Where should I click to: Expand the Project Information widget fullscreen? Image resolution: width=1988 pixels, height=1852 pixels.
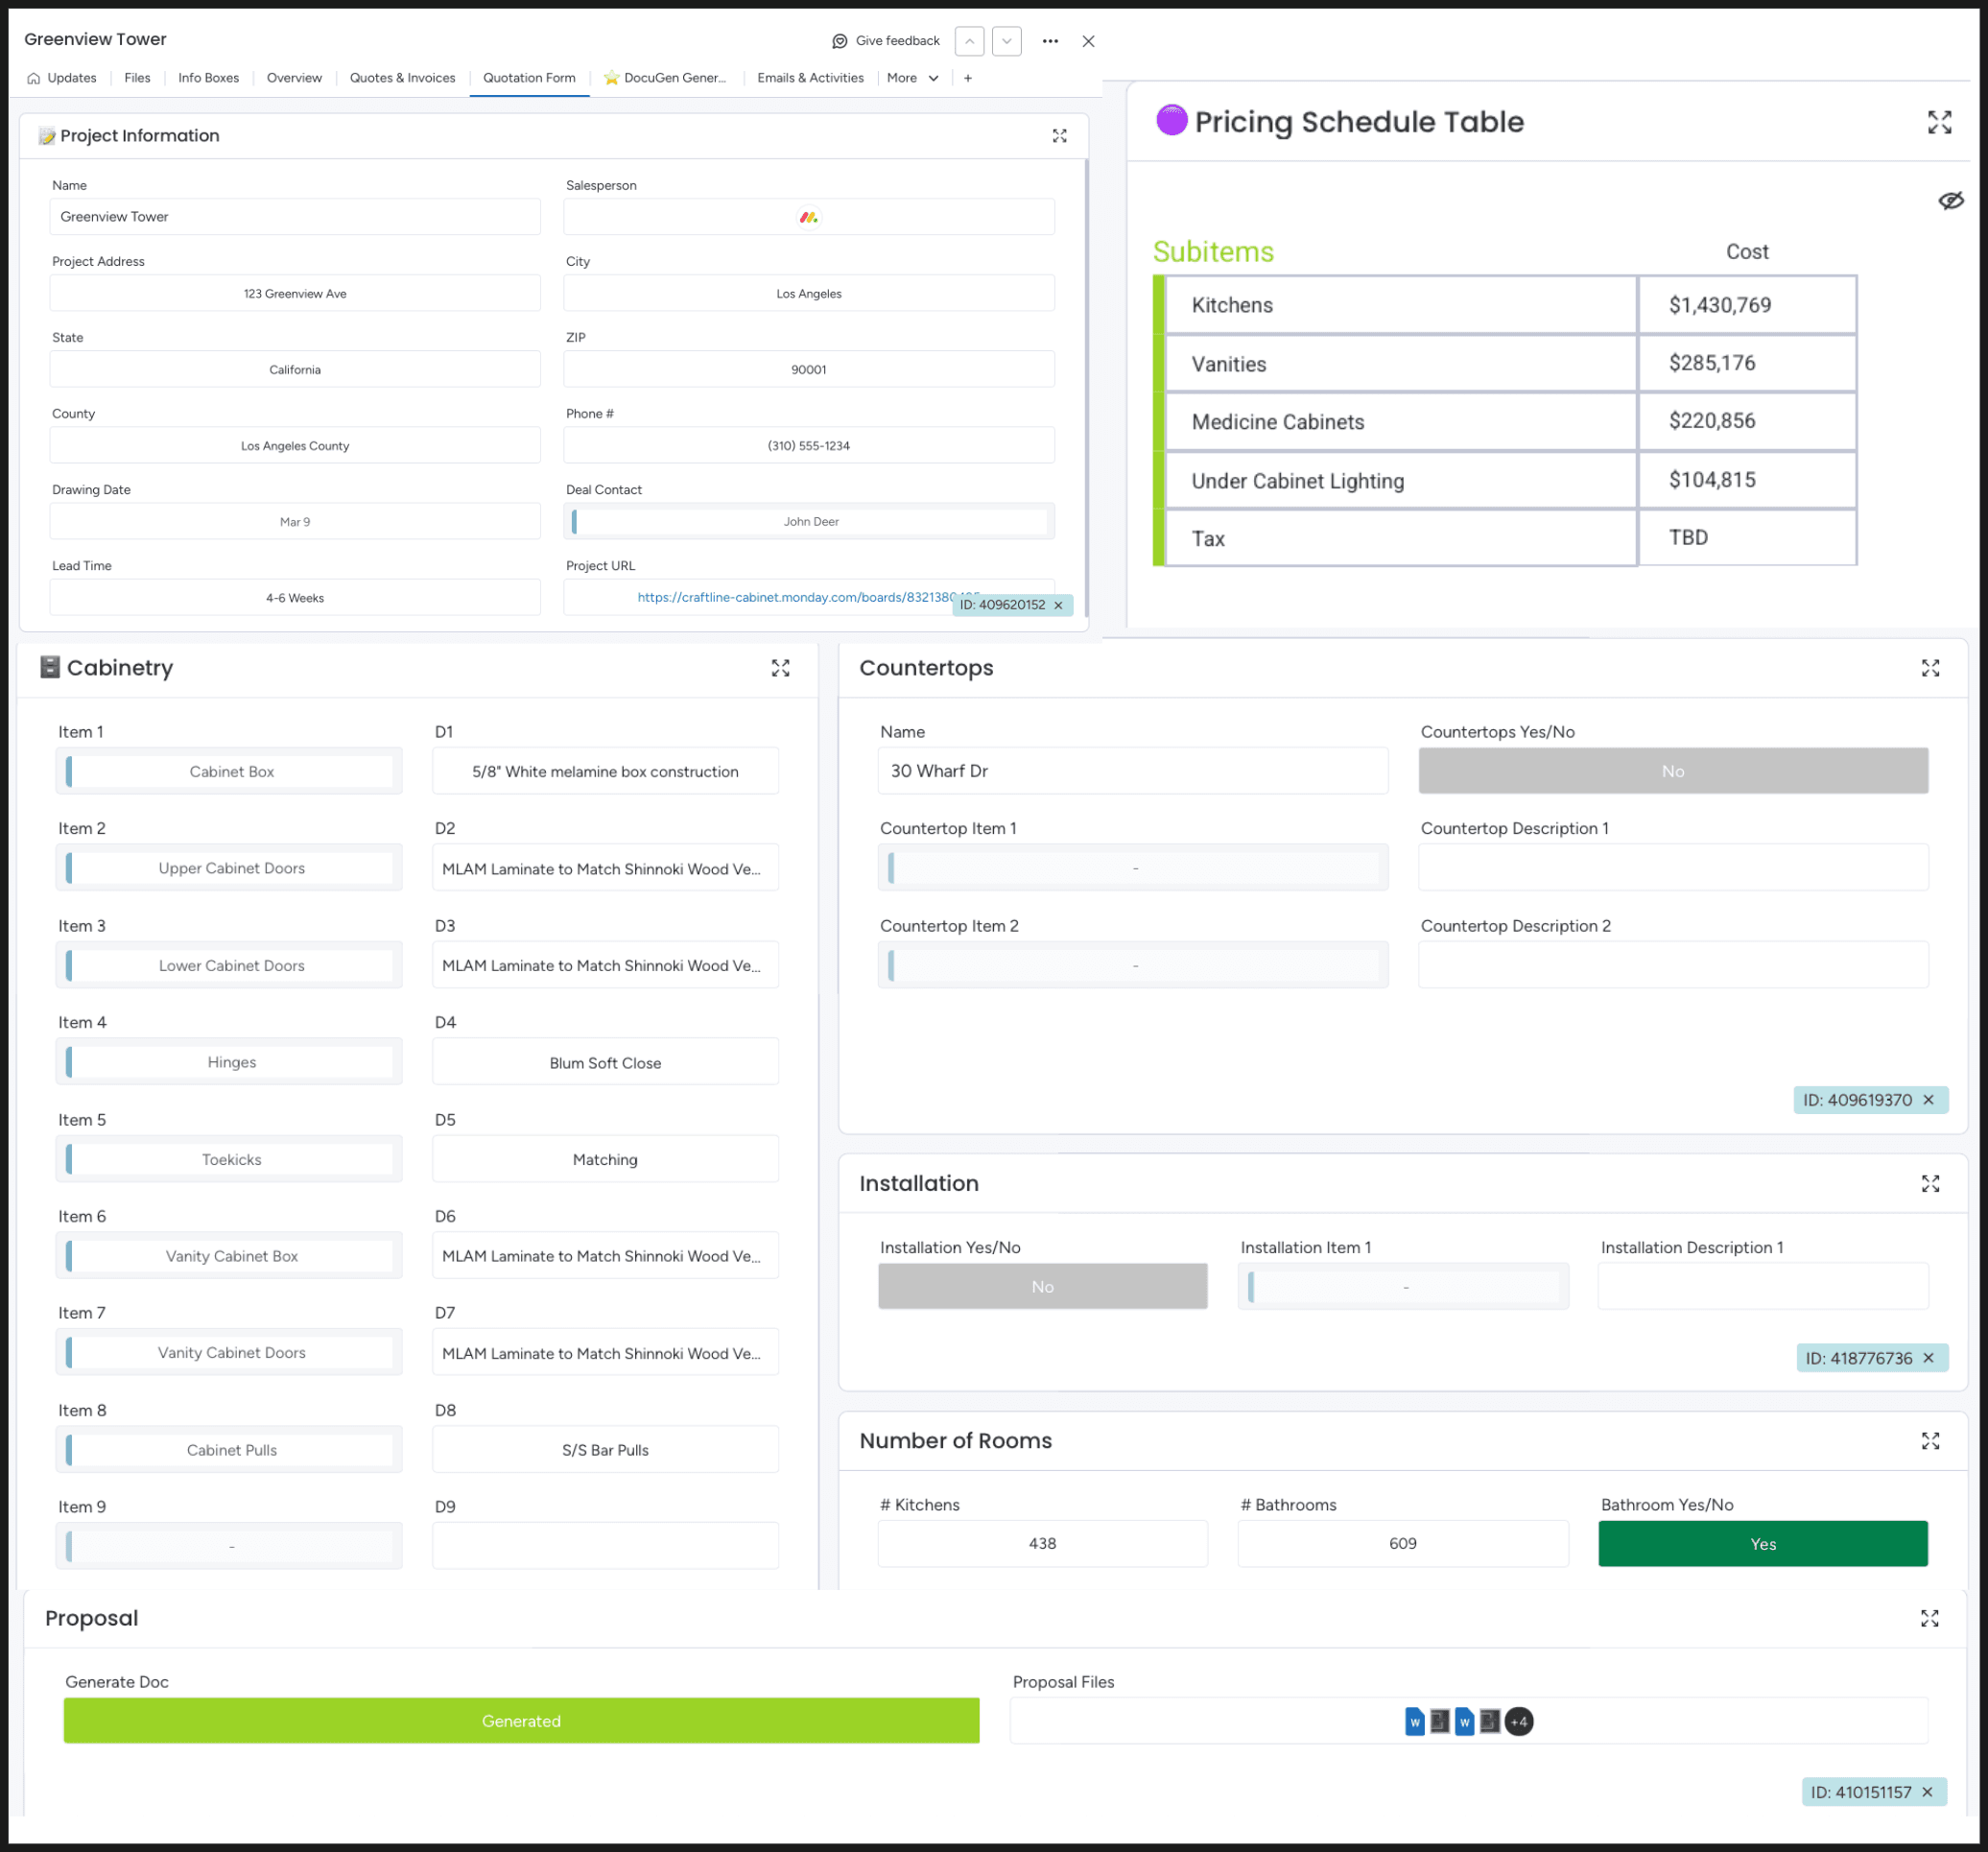pos(1059,136)
